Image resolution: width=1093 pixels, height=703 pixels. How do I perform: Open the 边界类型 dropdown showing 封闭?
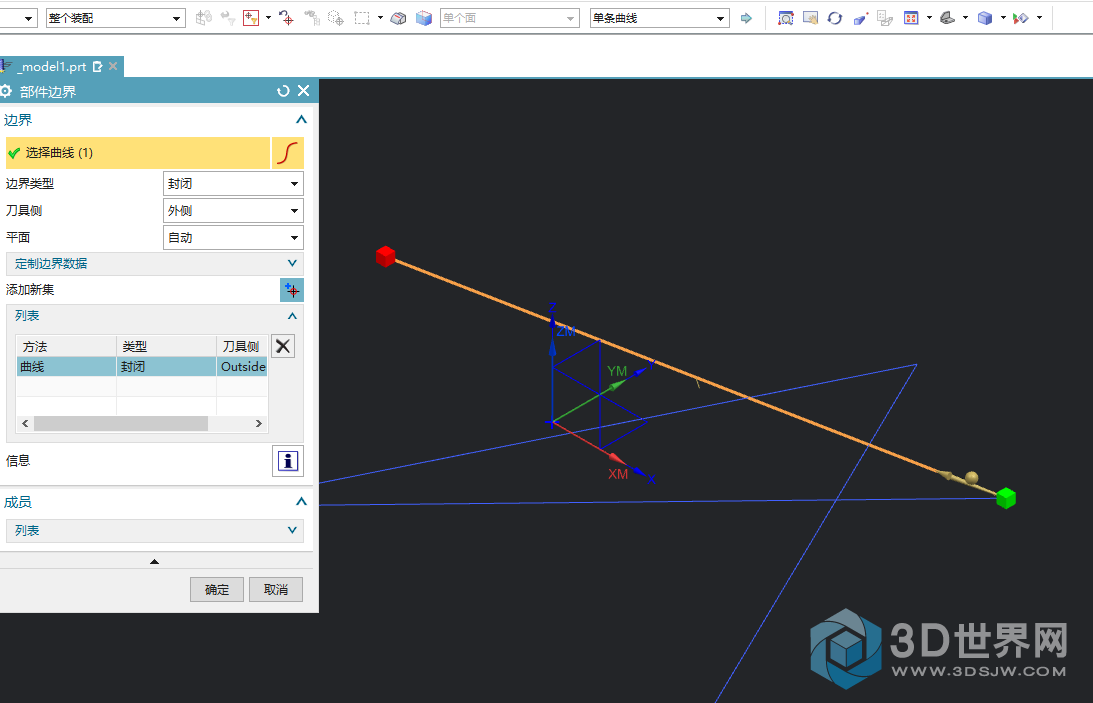233,184
